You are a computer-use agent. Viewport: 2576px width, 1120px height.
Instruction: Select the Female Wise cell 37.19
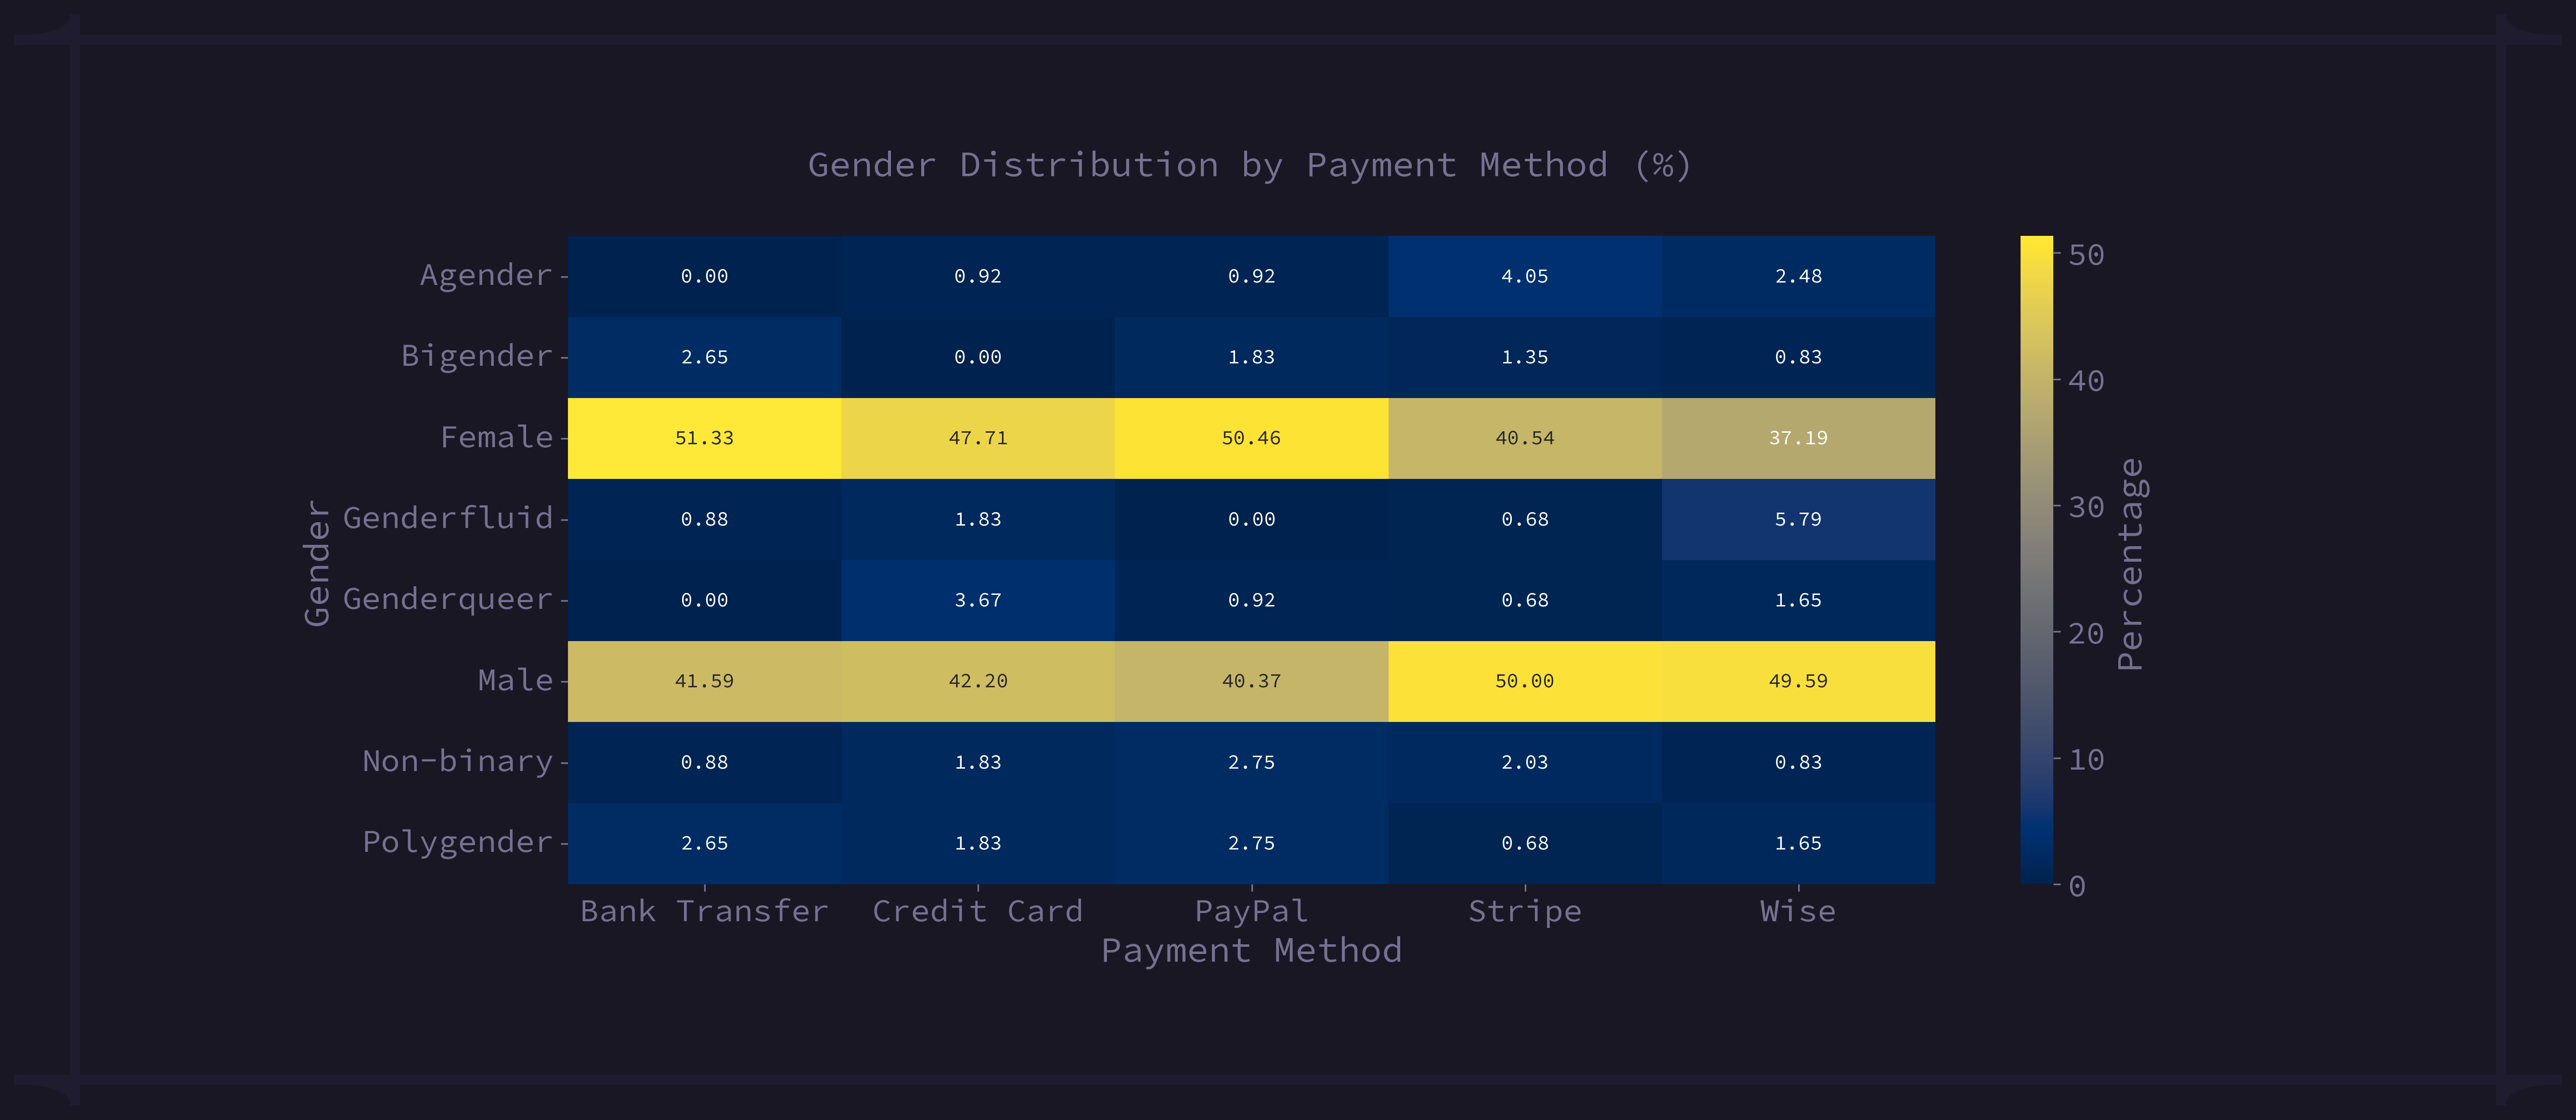(x=1798, y=438)
